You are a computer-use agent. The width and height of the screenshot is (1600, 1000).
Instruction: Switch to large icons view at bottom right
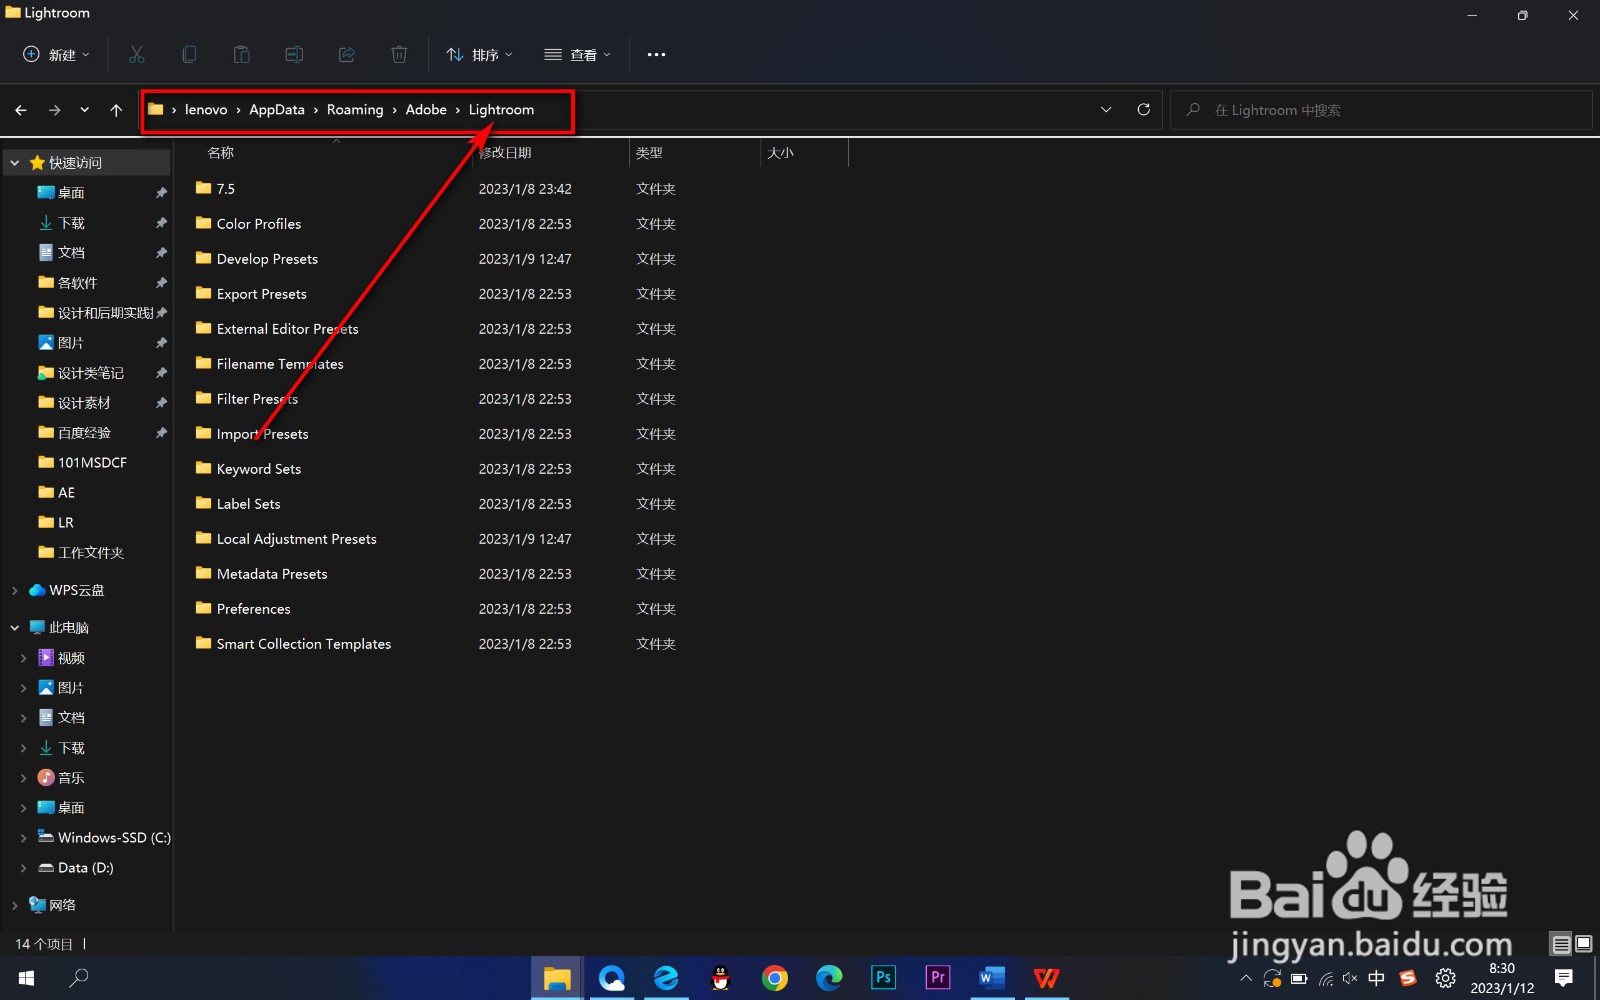point(1583,943)
